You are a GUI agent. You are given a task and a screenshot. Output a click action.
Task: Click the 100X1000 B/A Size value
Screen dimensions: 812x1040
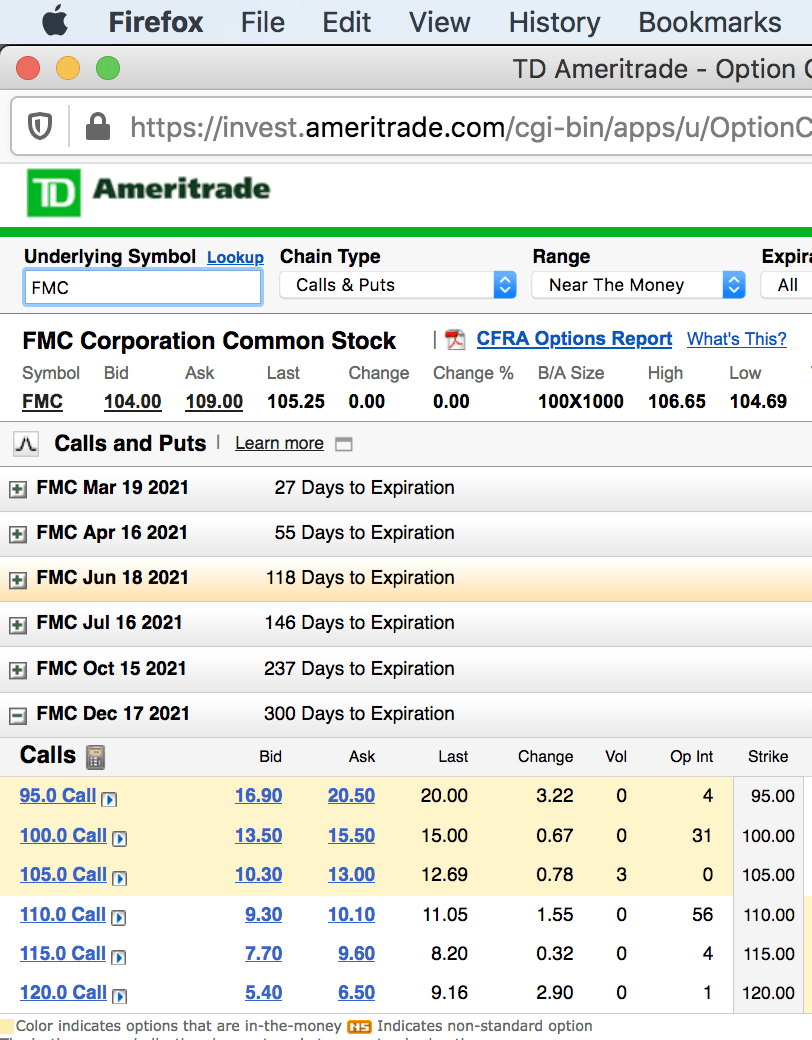[580, 401]
